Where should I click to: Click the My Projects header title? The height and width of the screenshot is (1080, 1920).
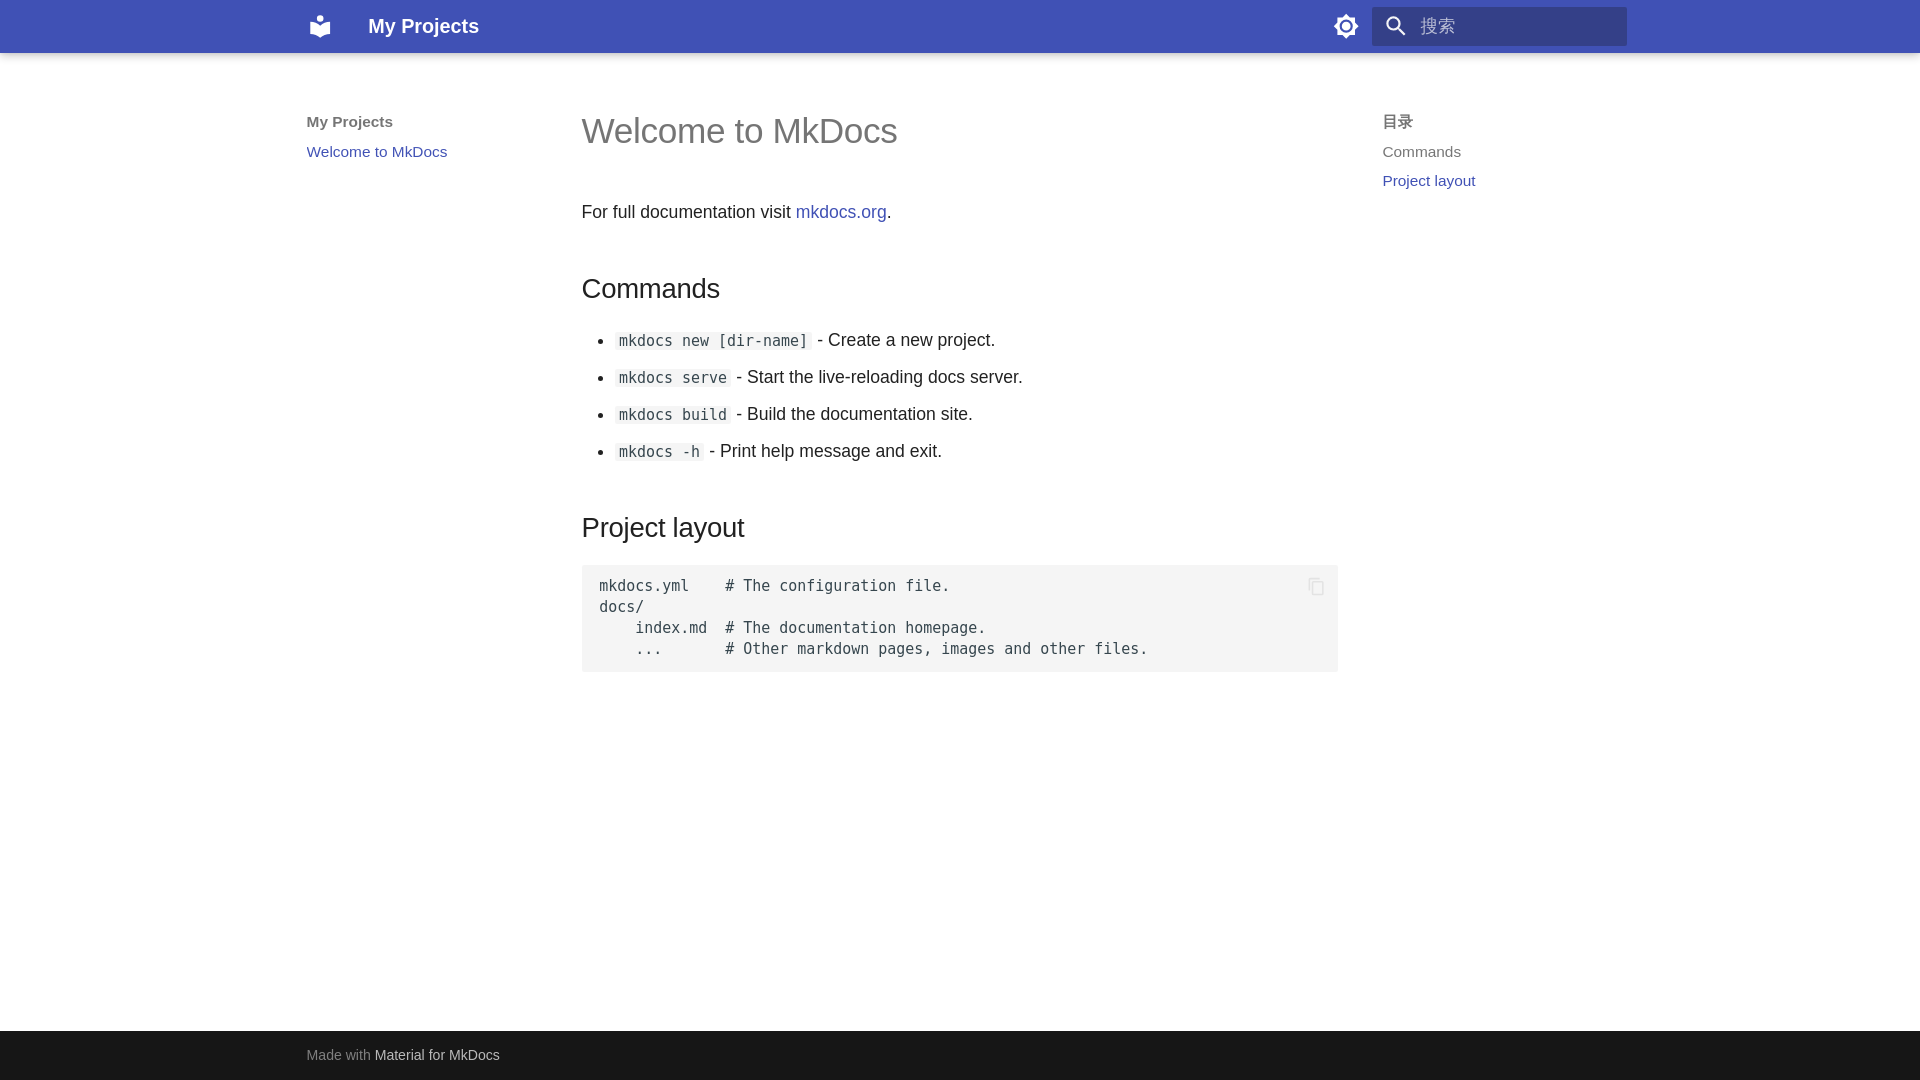(x=423, y=26)
